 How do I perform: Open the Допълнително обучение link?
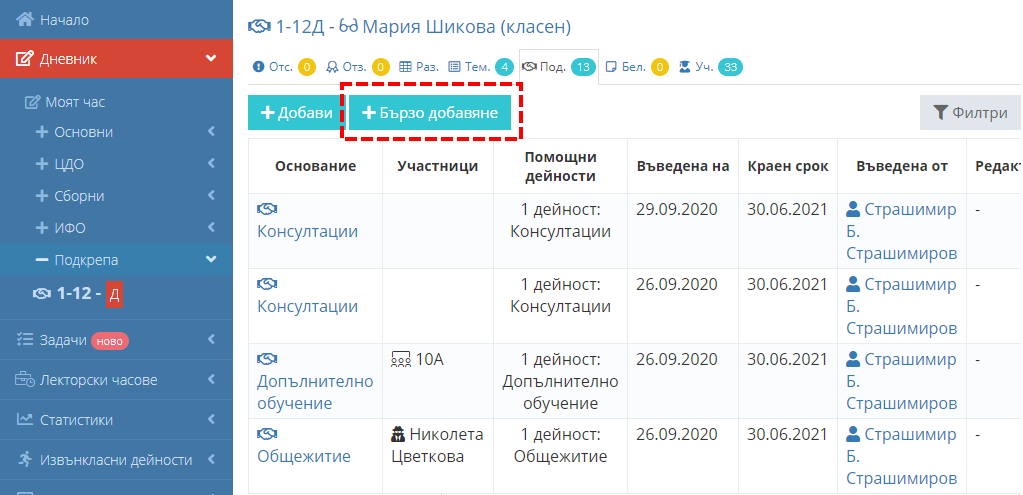pos(315,392)
